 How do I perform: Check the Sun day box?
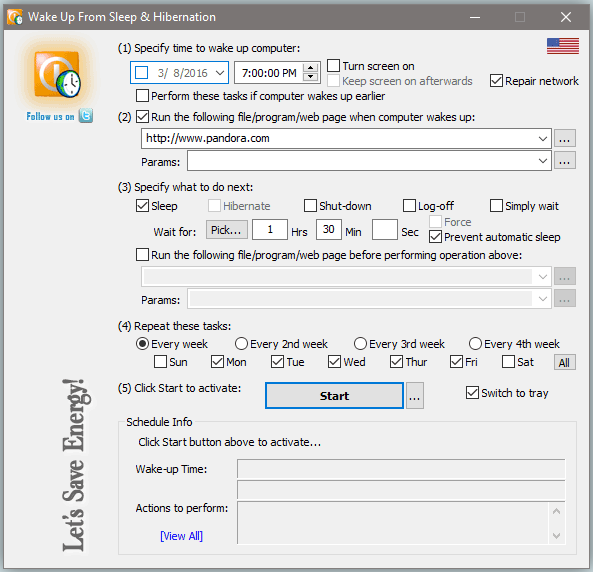click(160, 362)
